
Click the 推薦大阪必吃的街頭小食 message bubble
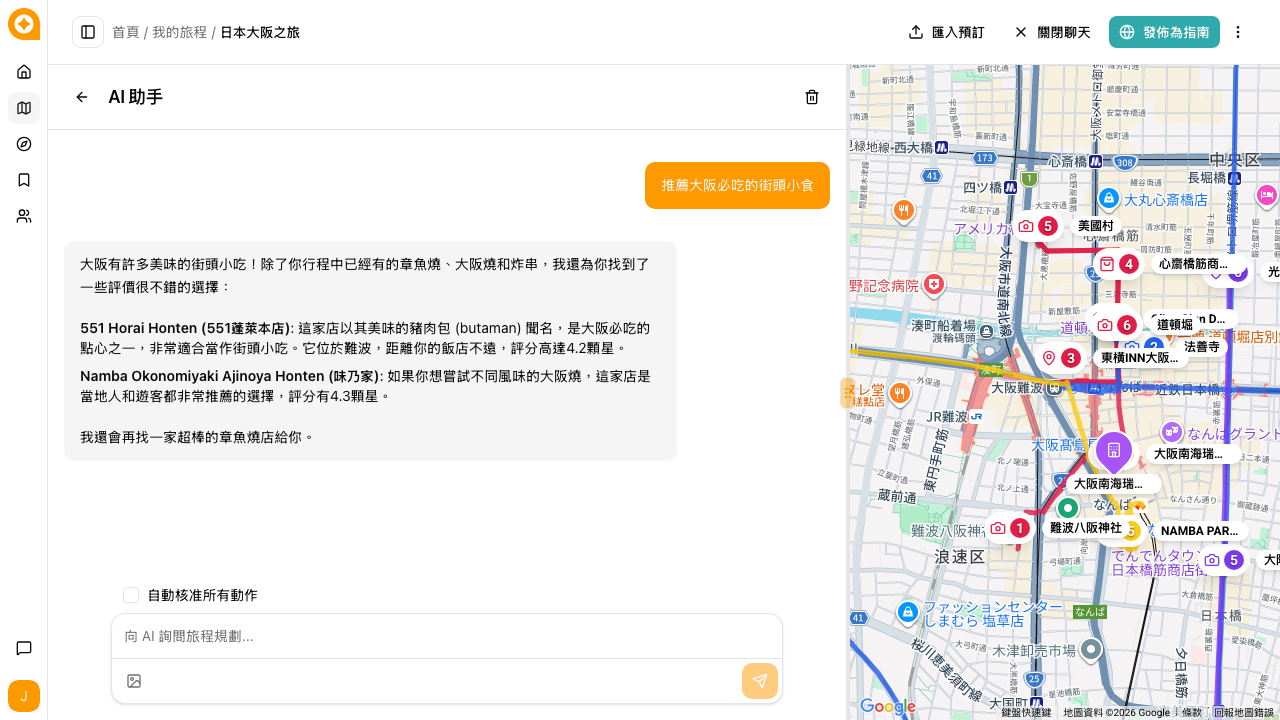pos(738,185)
